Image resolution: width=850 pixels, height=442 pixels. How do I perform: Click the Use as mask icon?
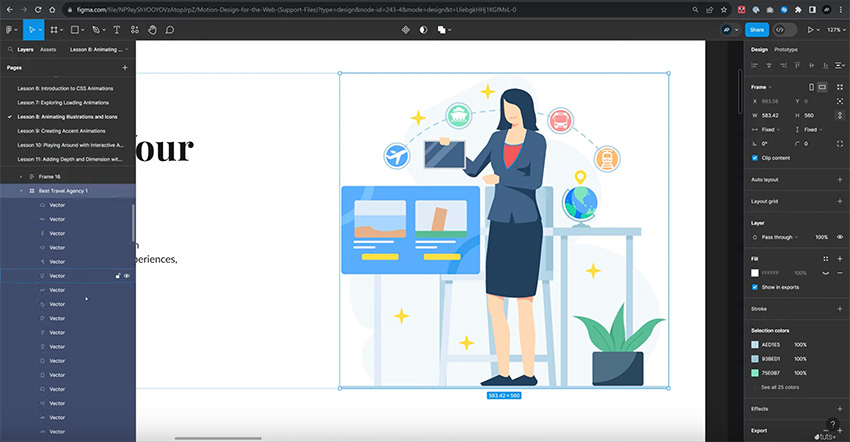pyautogui.click(x=423, y=30)
